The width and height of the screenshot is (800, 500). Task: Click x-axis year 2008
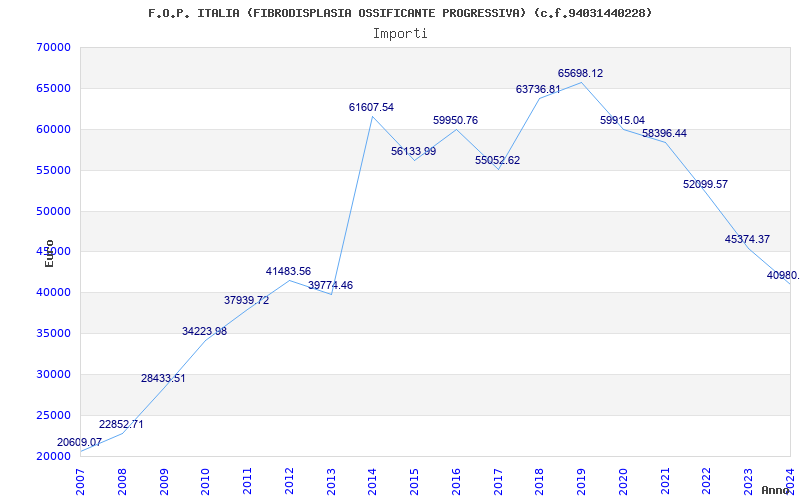point(122,482)
